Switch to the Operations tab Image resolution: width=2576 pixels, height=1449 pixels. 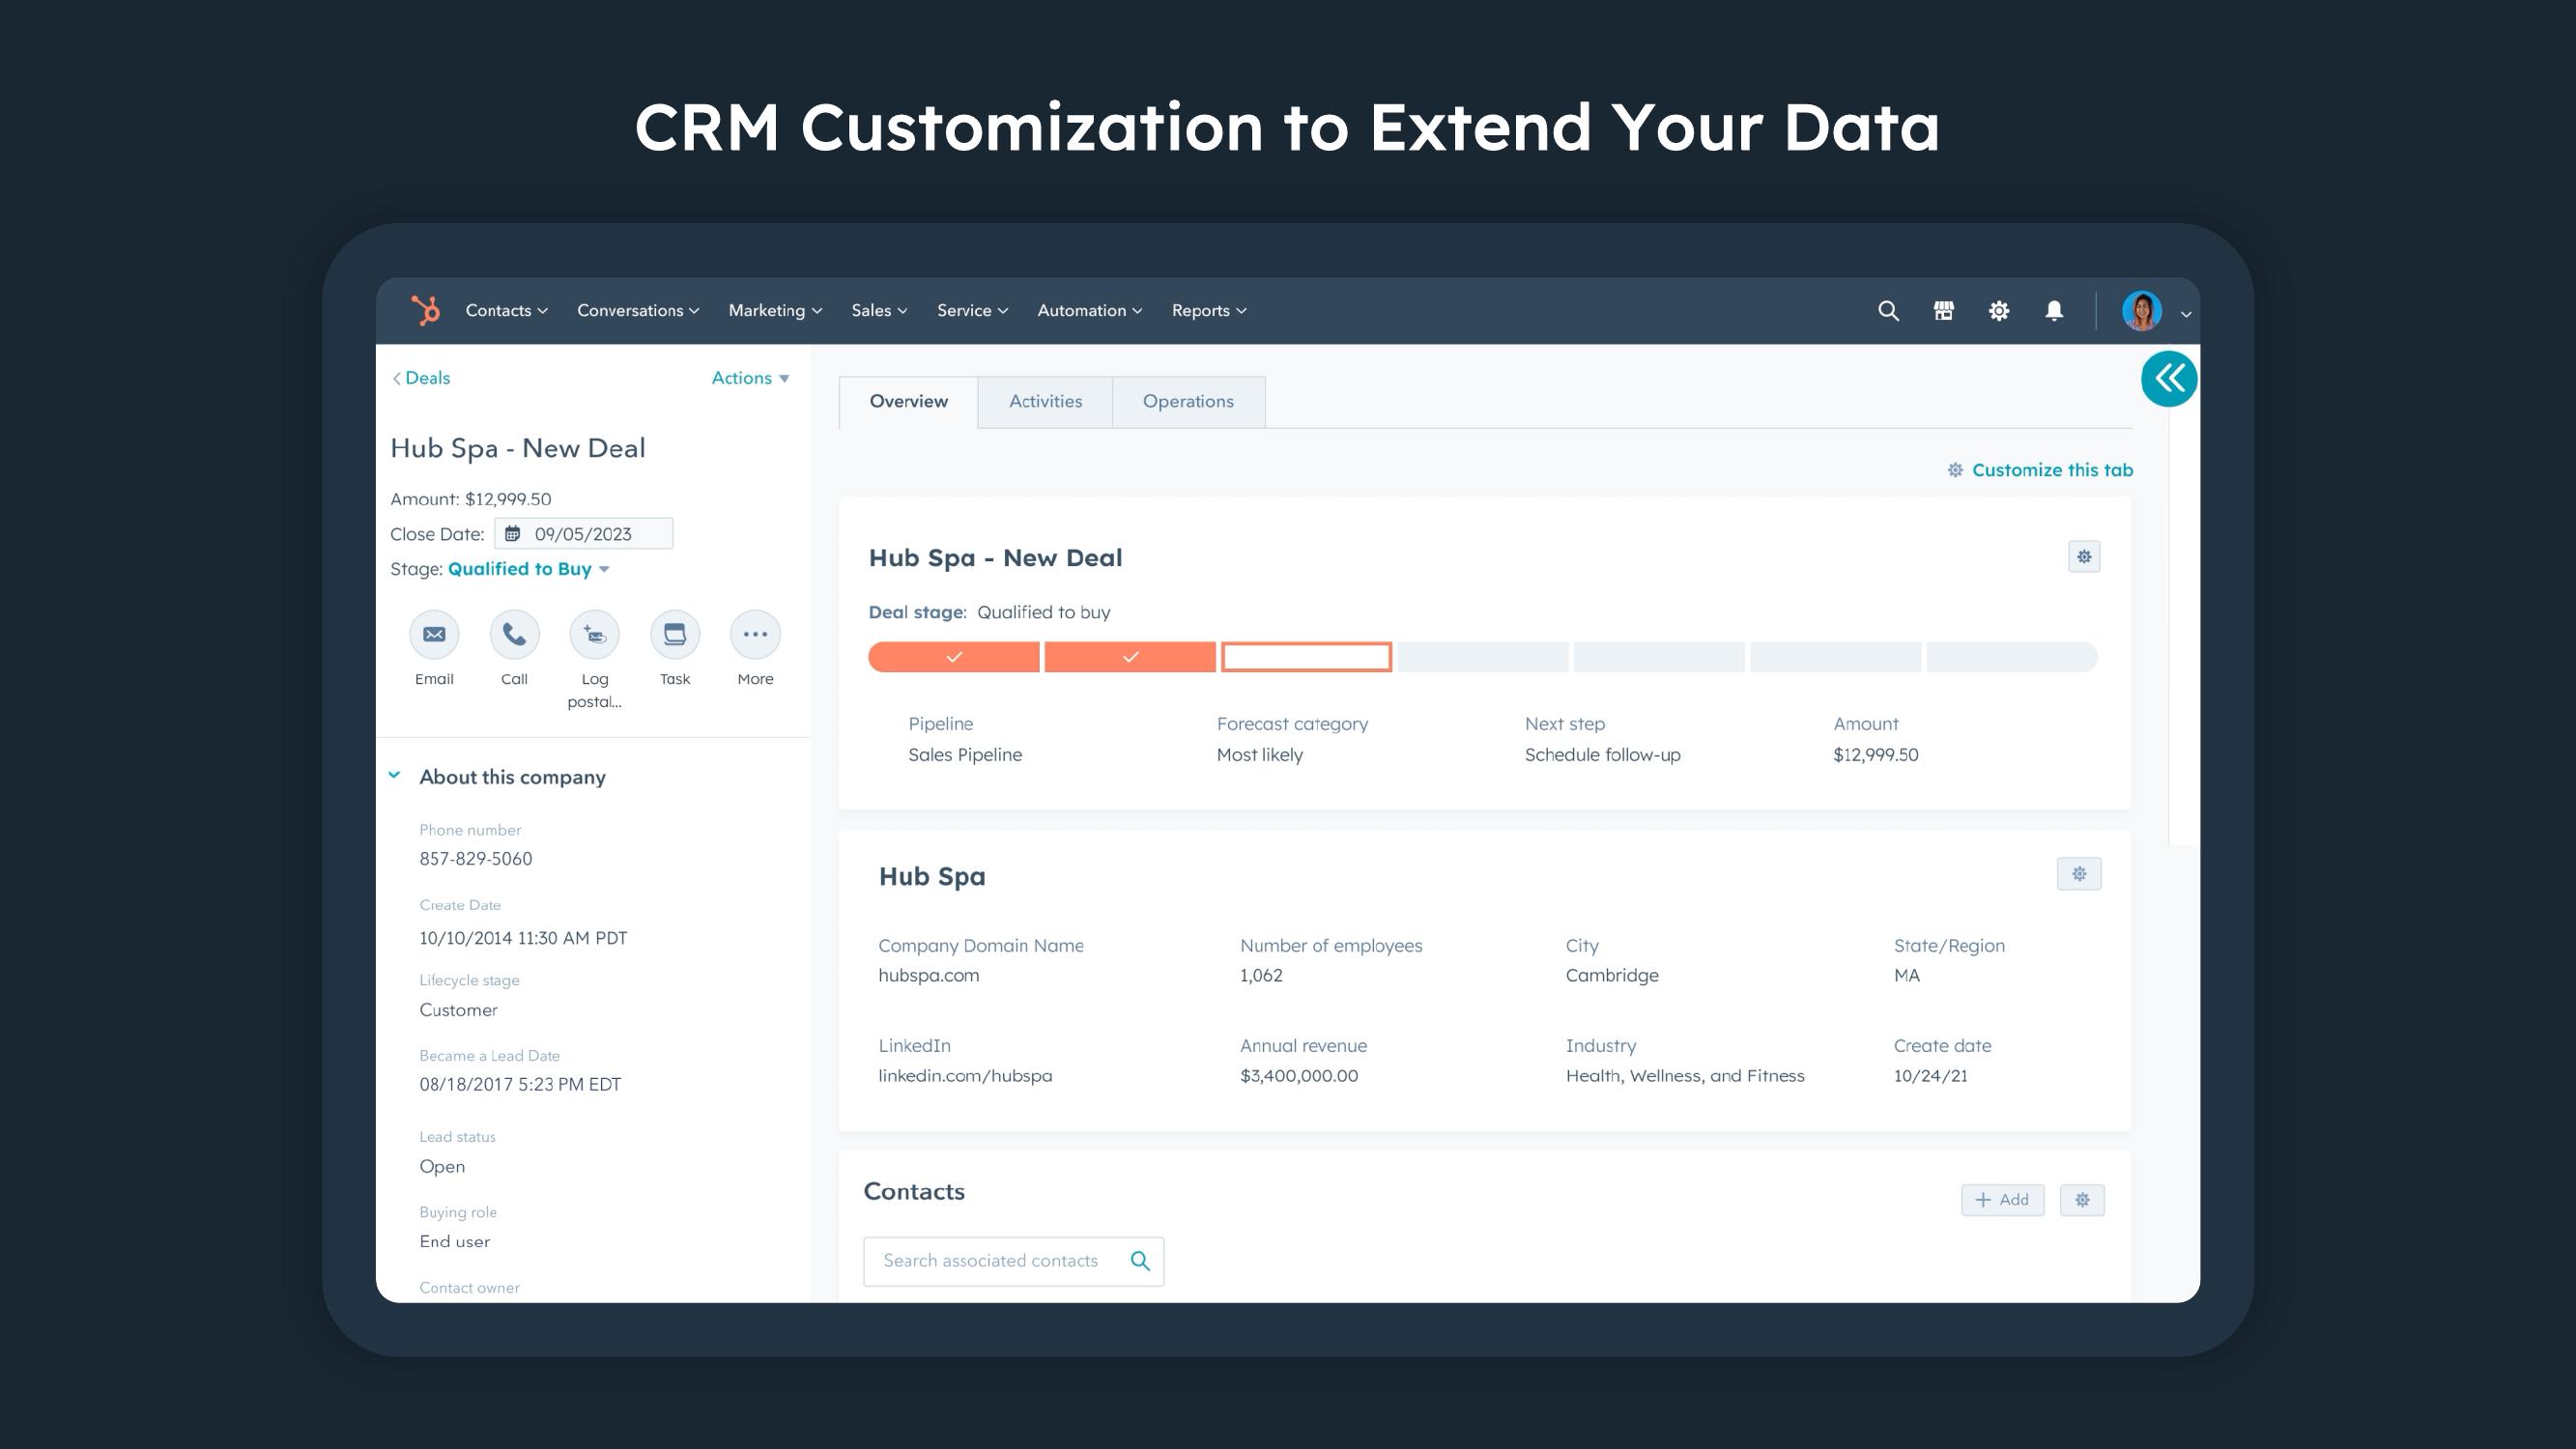pos(1188,402)
